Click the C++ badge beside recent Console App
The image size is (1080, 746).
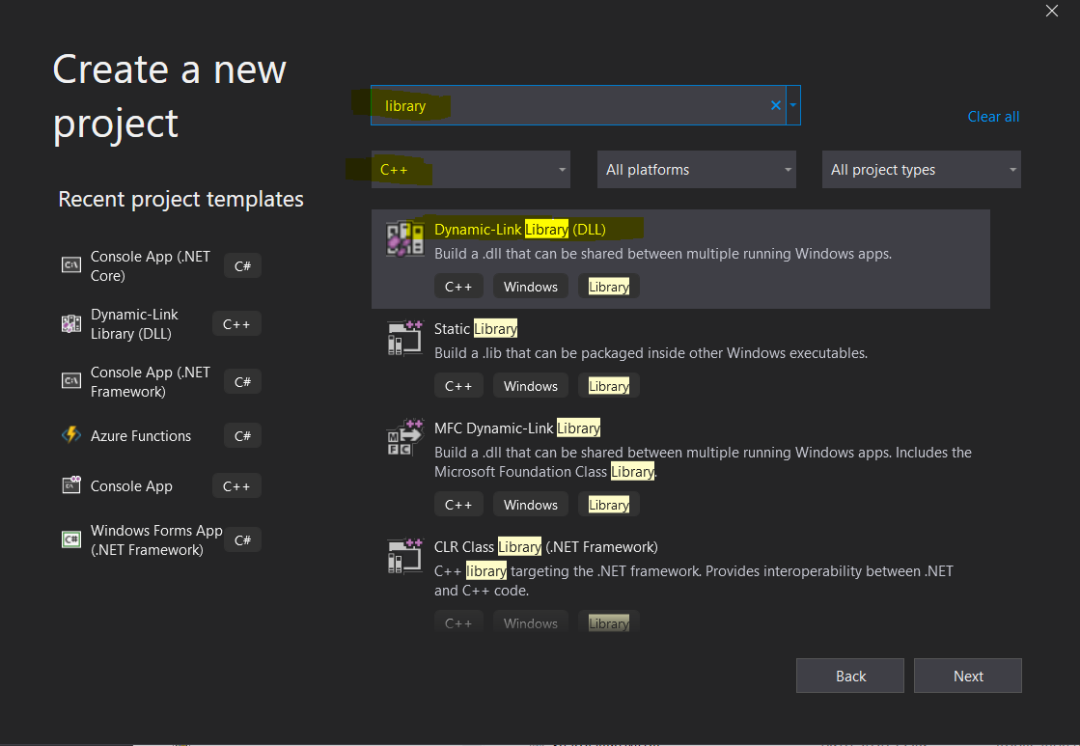[x=236, y=486]
